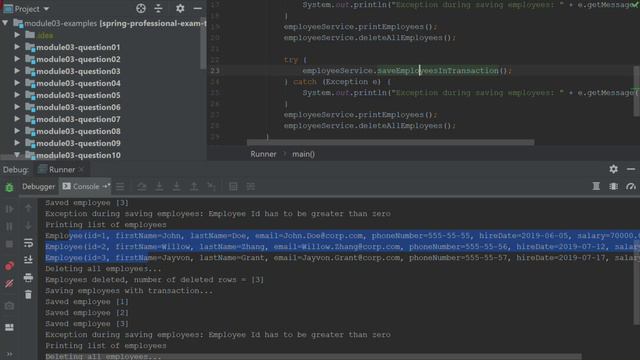Screen dimensions: 640x360
Task: Show execution point in debugger toolbar
Action: 120,187
